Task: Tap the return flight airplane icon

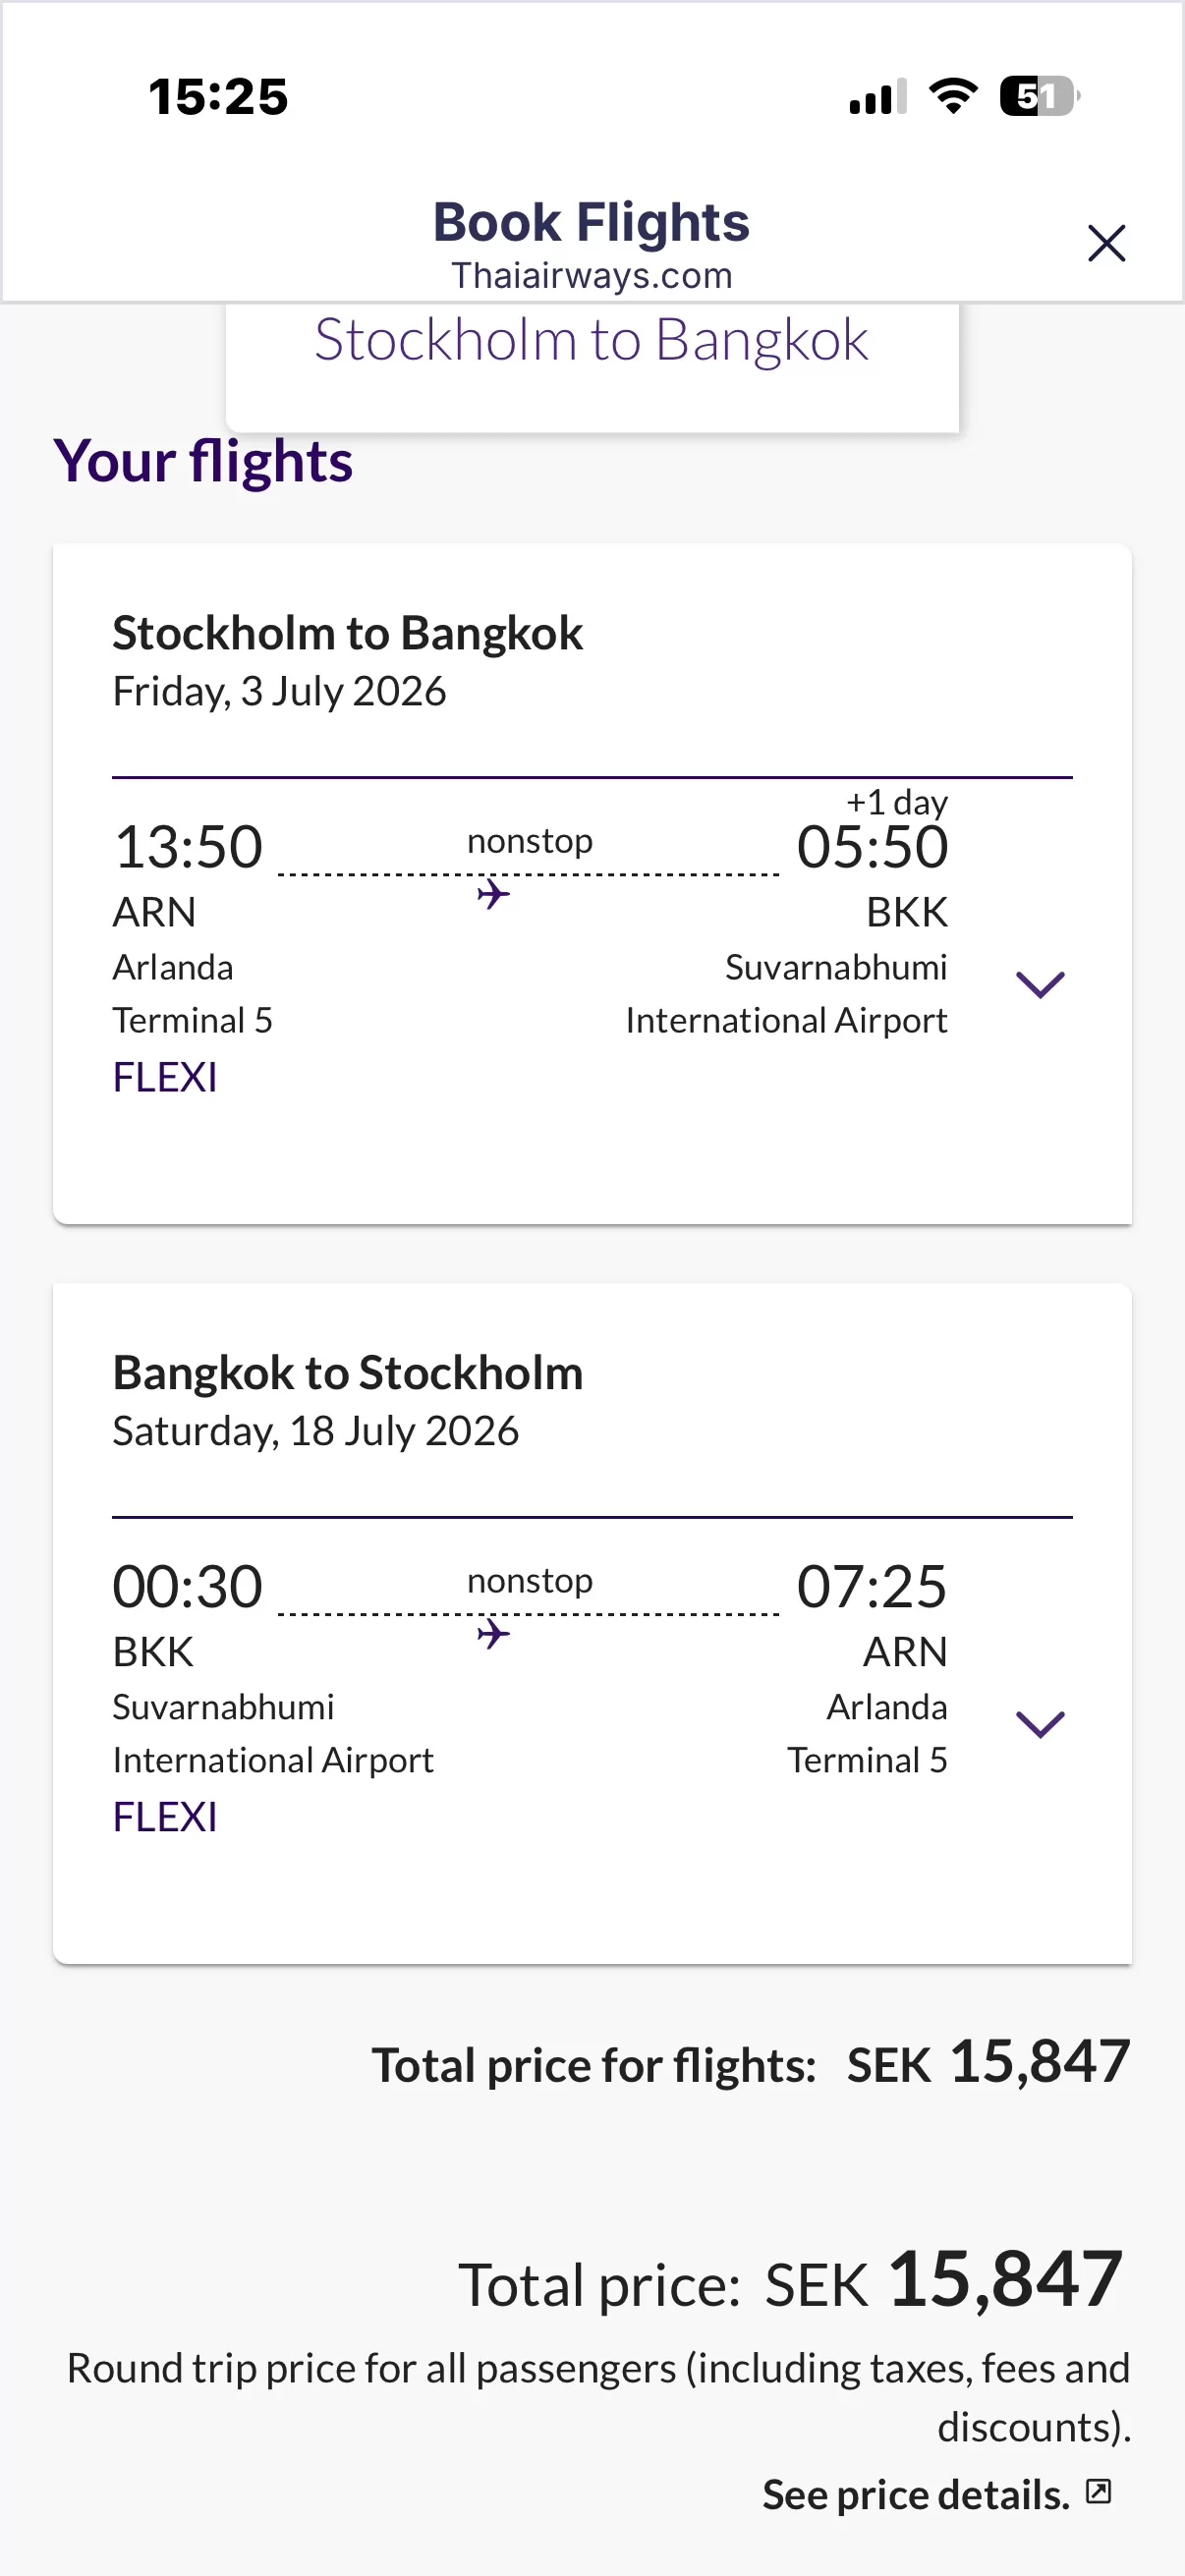Action: tap(493, 1634)
